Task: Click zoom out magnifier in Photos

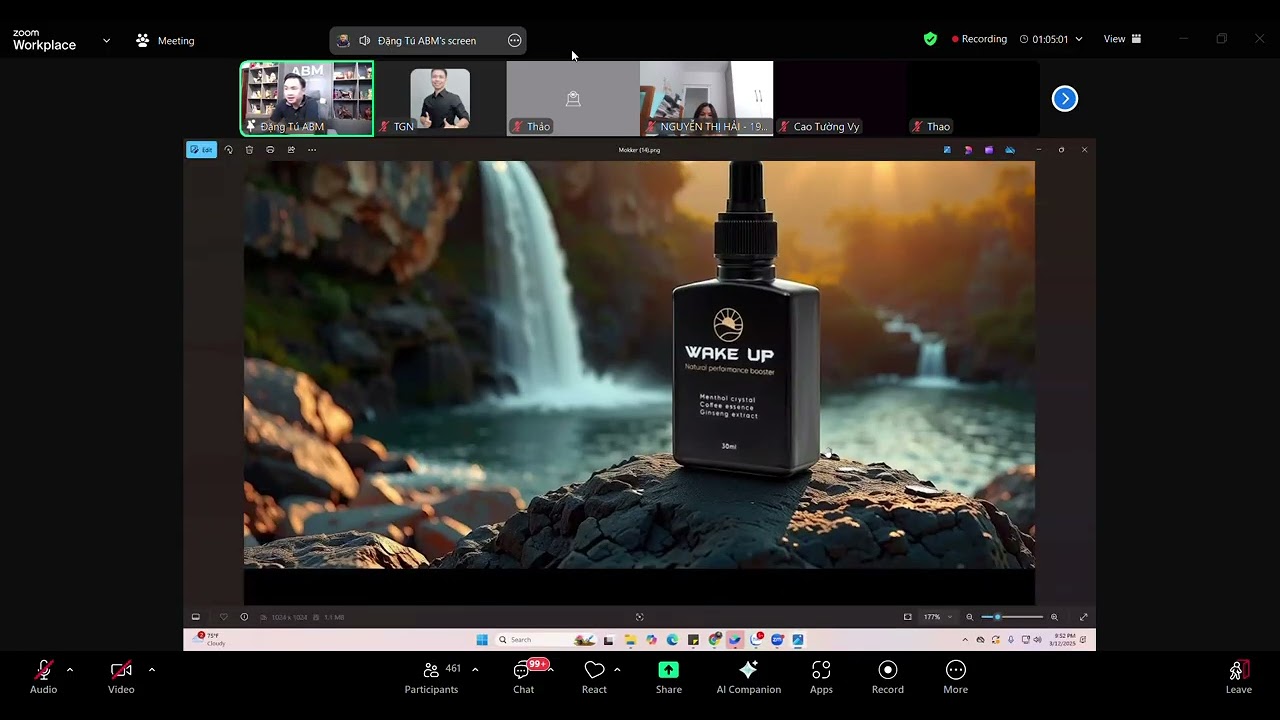Action: (x=969, y=617)
